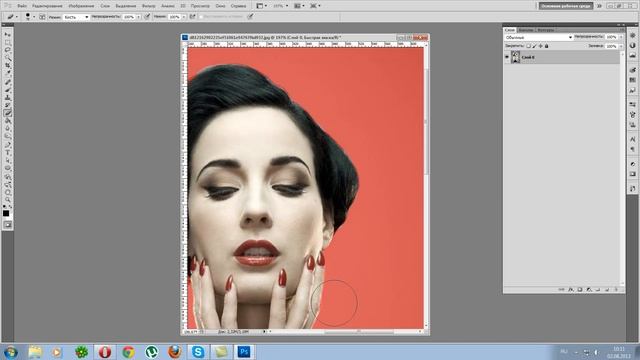Toggle tablet pressure for brush size

tap(250, 17)
